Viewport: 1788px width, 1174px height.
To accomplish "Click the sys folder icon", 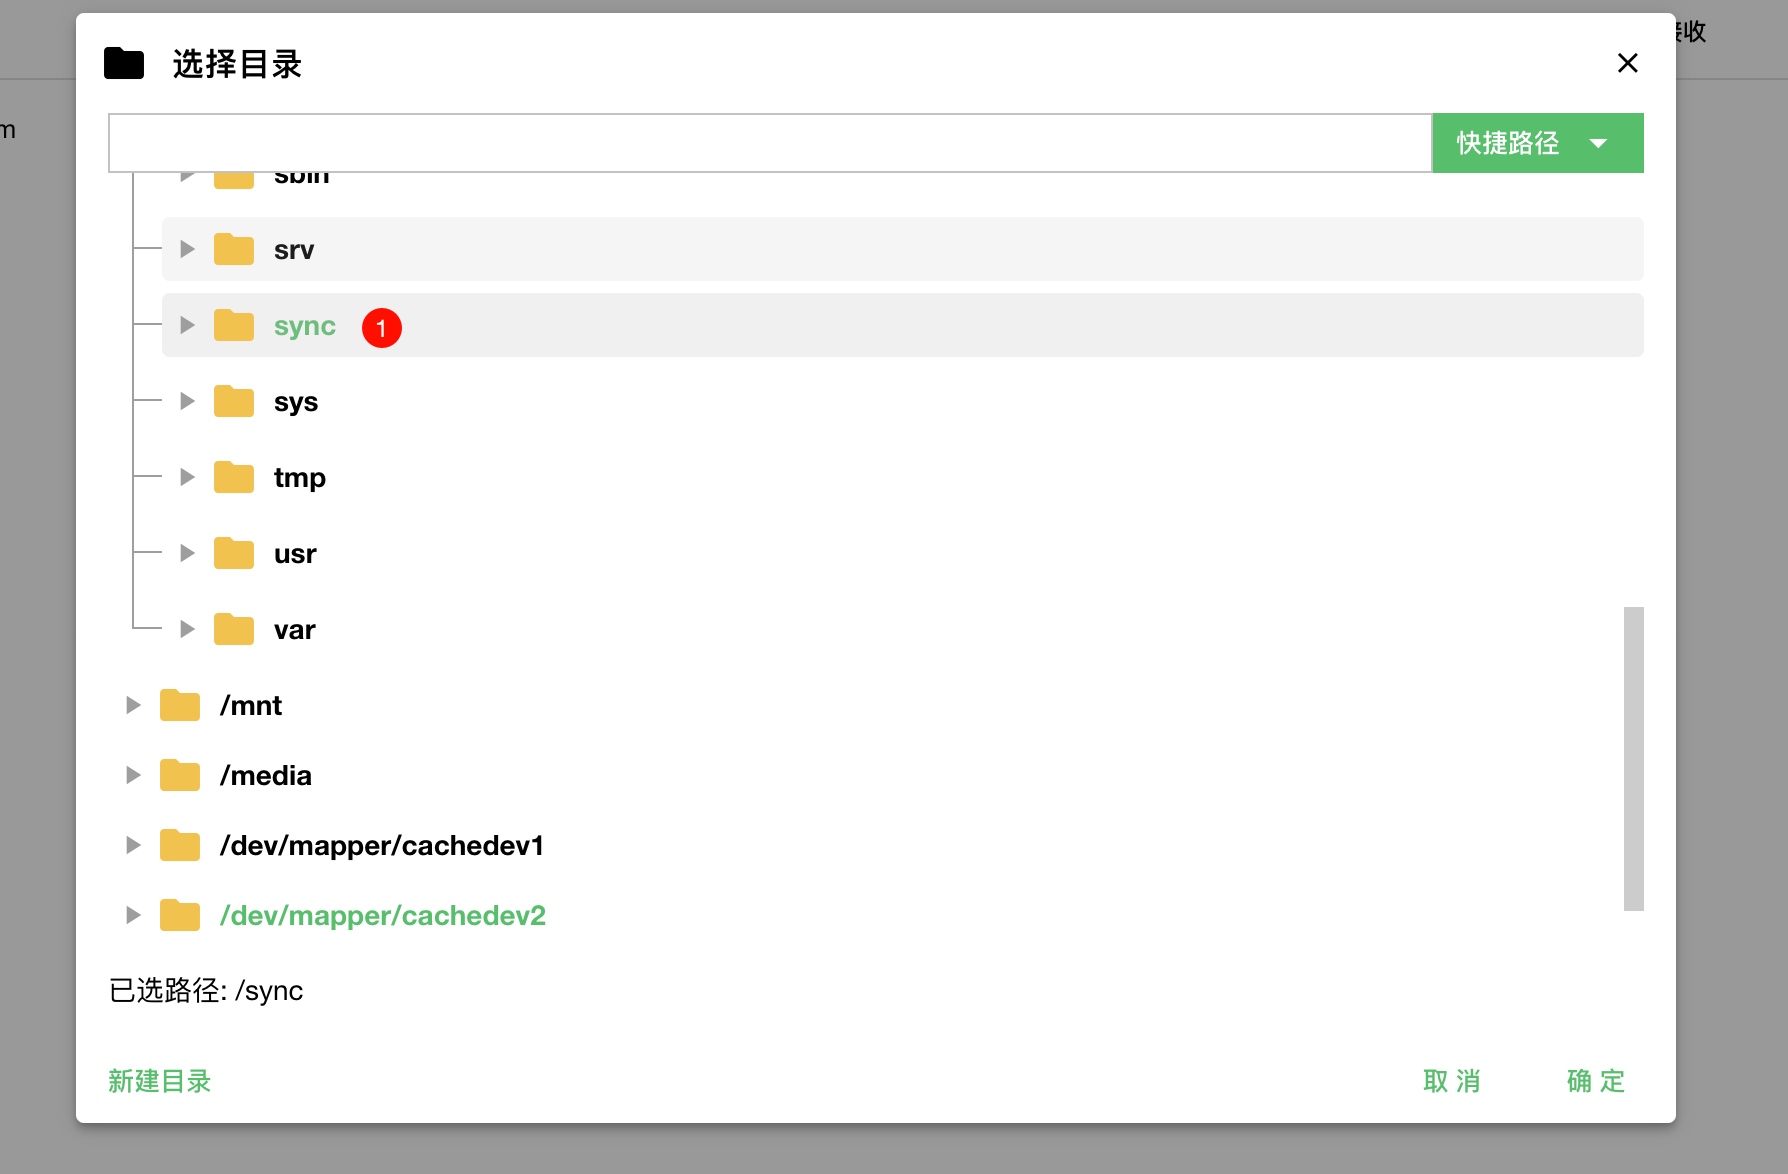I will pyautogui.click(x=234, y=401).
